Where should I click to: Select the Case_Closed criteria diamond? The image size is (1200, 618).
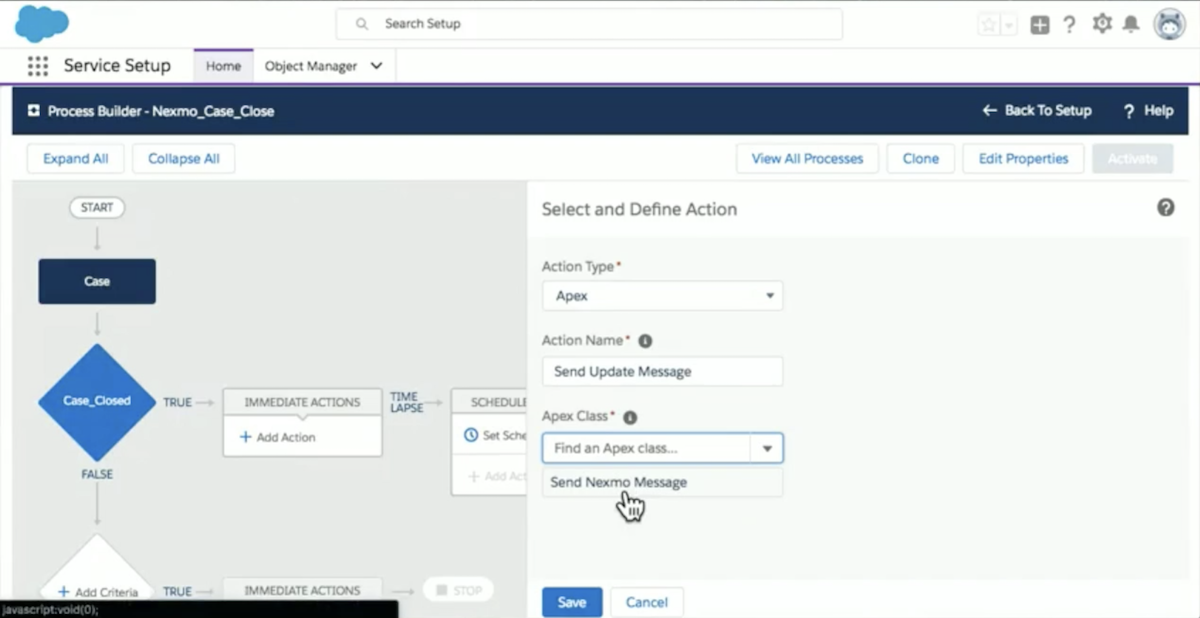click(x=97, y=401)
